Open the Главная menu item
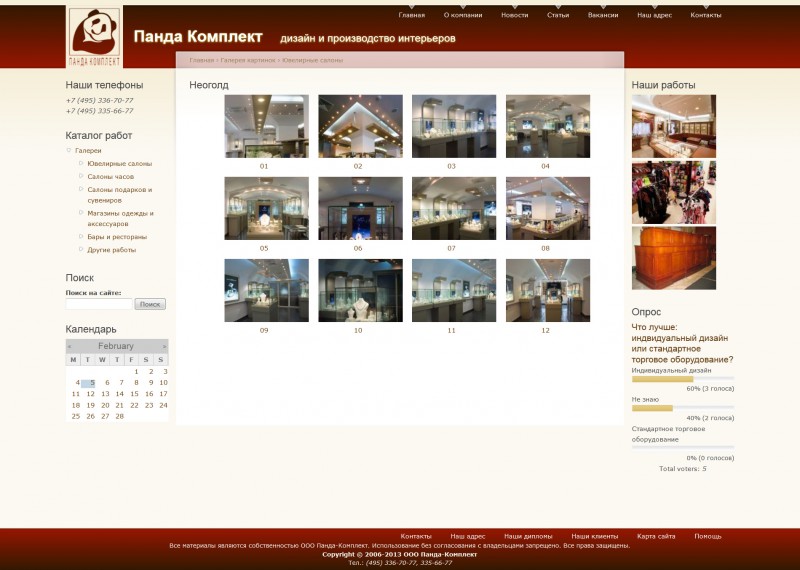Screen dimensions: 800x570 (411, 15)
